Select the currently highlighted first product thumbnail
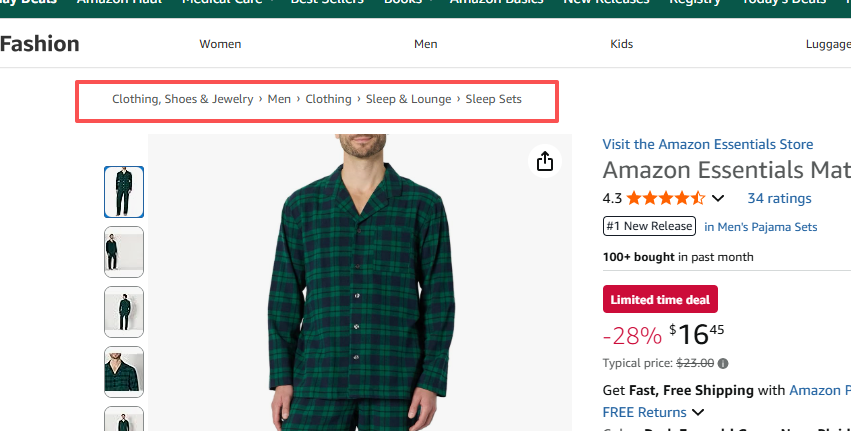Viewport: 851px width, 431px height. pyautogui.click(x=124, y=191)
